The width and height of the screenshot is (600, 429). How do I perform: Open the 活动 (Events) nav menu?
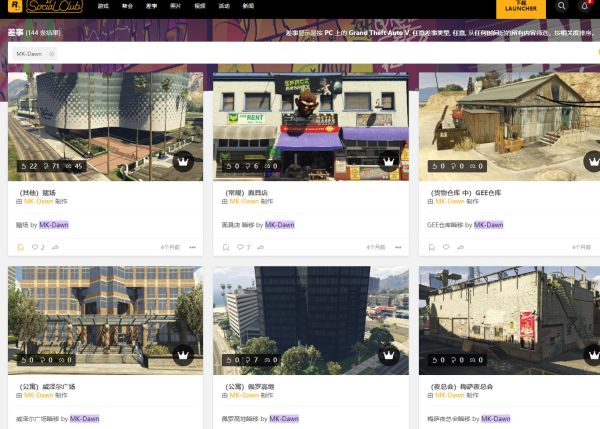click(224, 6)
